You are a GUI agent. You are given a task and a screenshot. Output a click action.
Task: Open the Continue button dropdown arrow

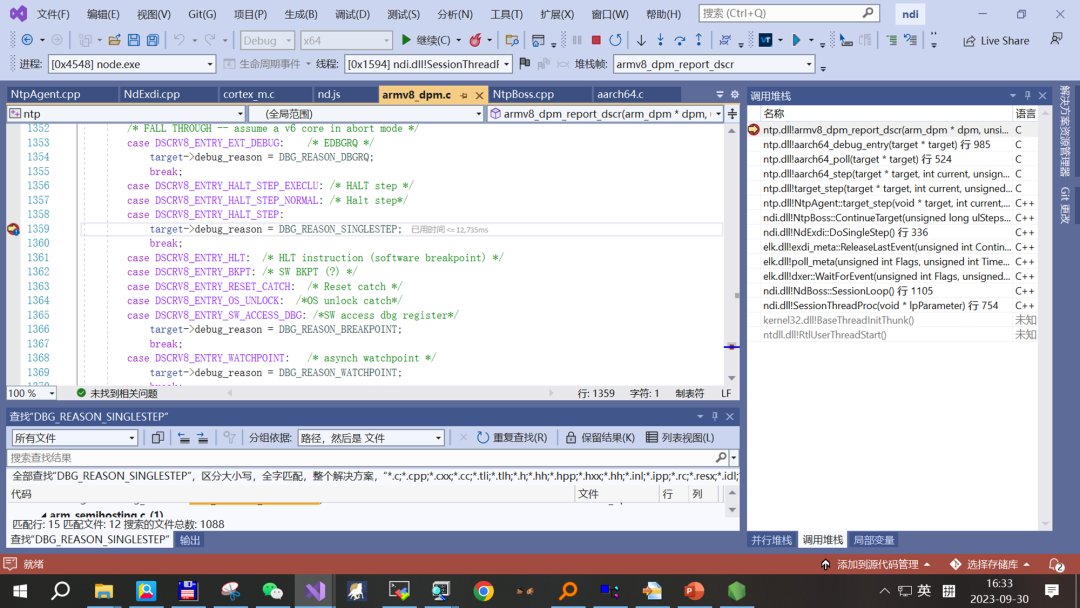coord(458,41)
